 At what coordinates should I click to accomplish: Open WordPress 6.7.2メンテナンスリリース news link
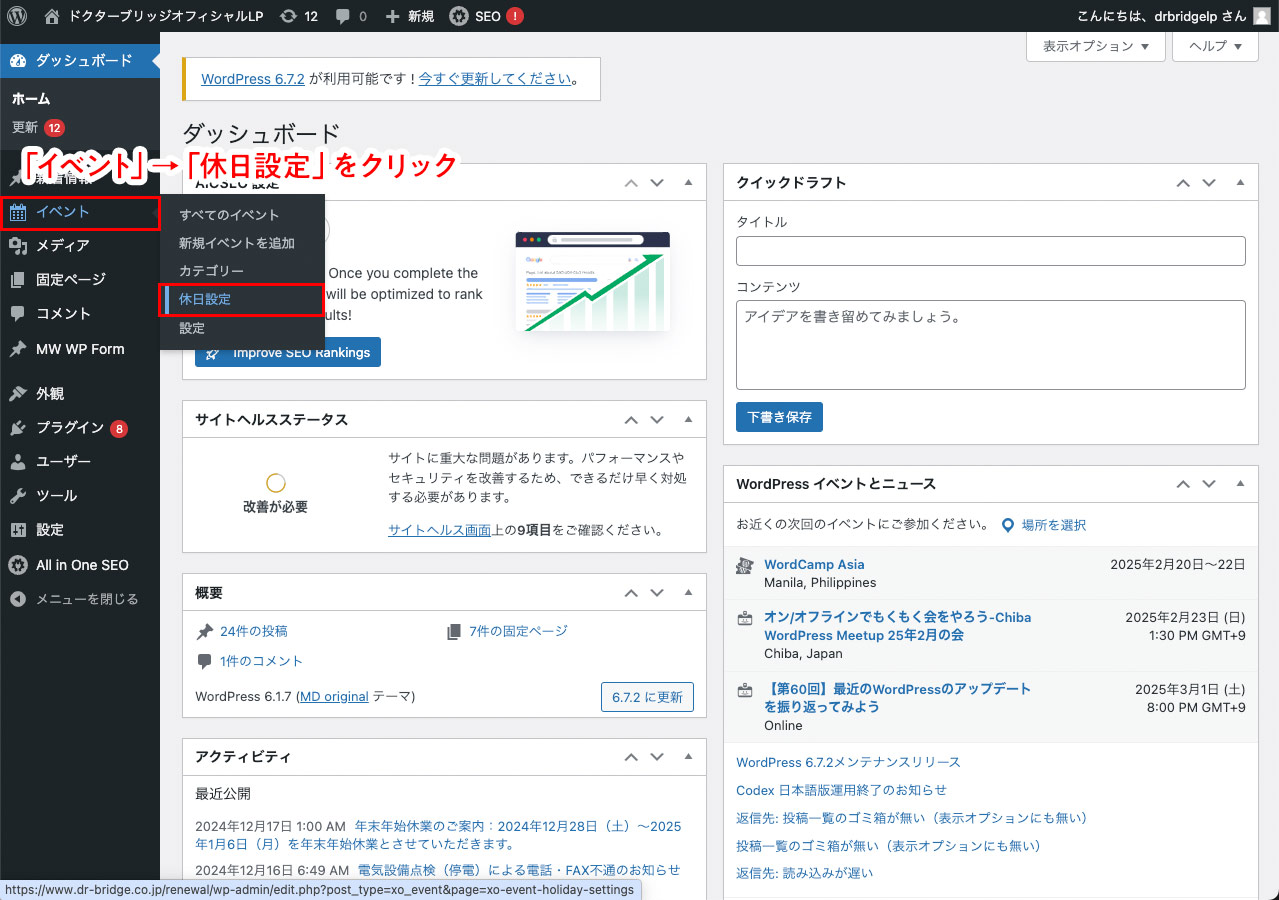848,762
